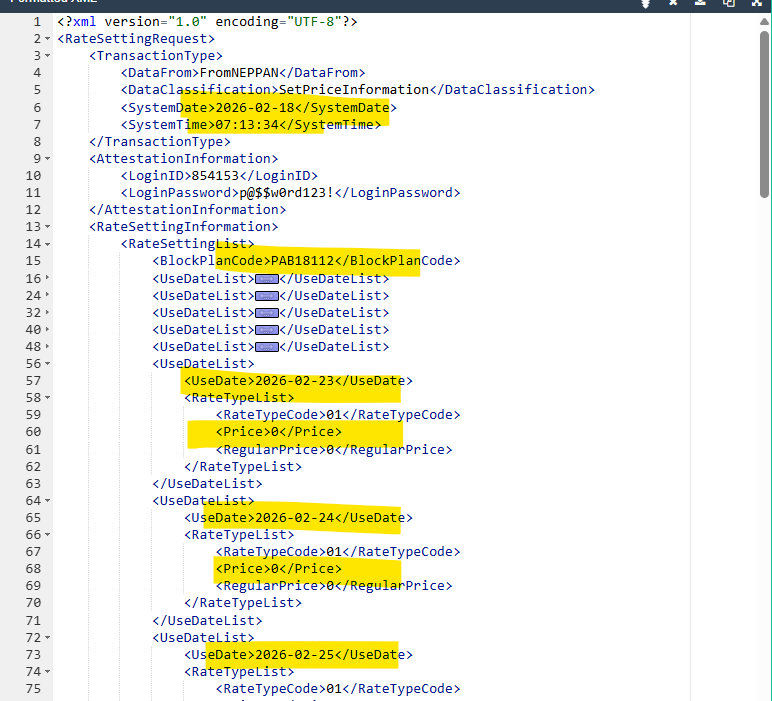Click UseDate 2026-02-25 on line 73
Viewport: 772px width, 701px height.
point(298,655)
